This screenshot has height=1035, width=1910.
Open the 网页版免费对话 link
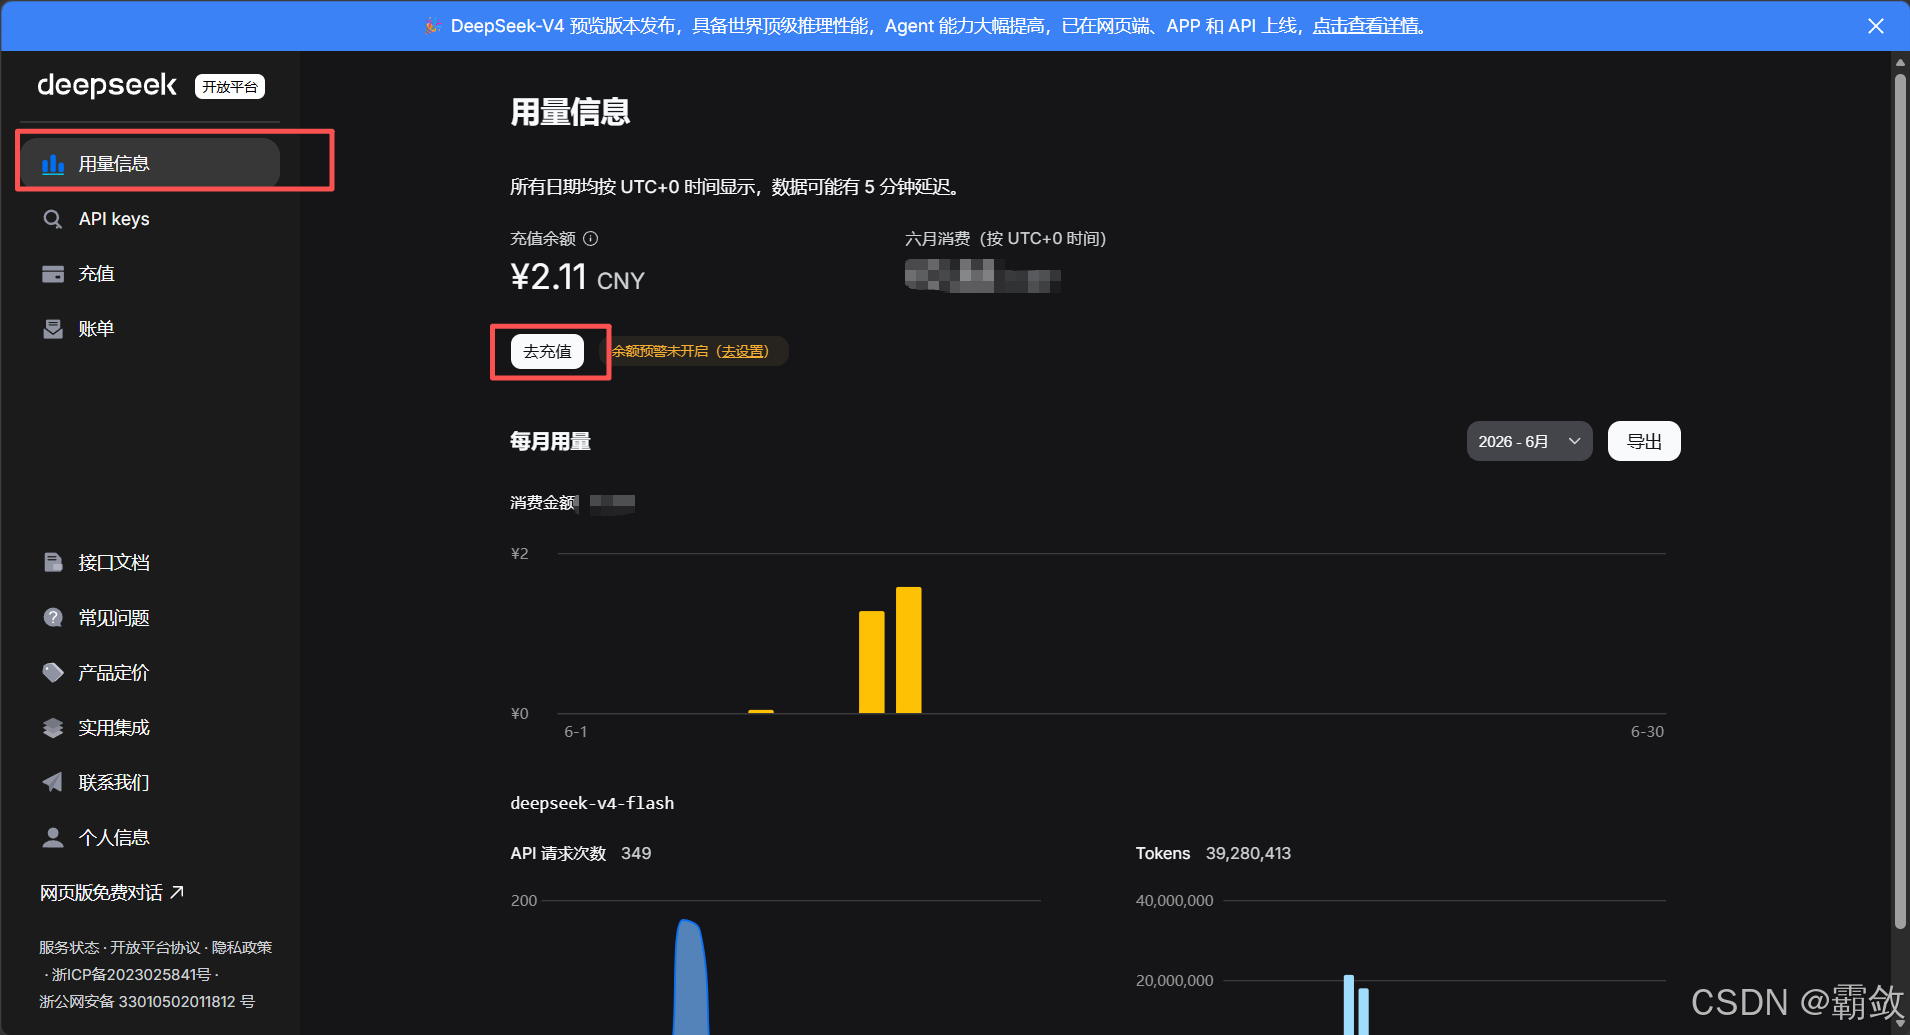click(x=112, y=892)
